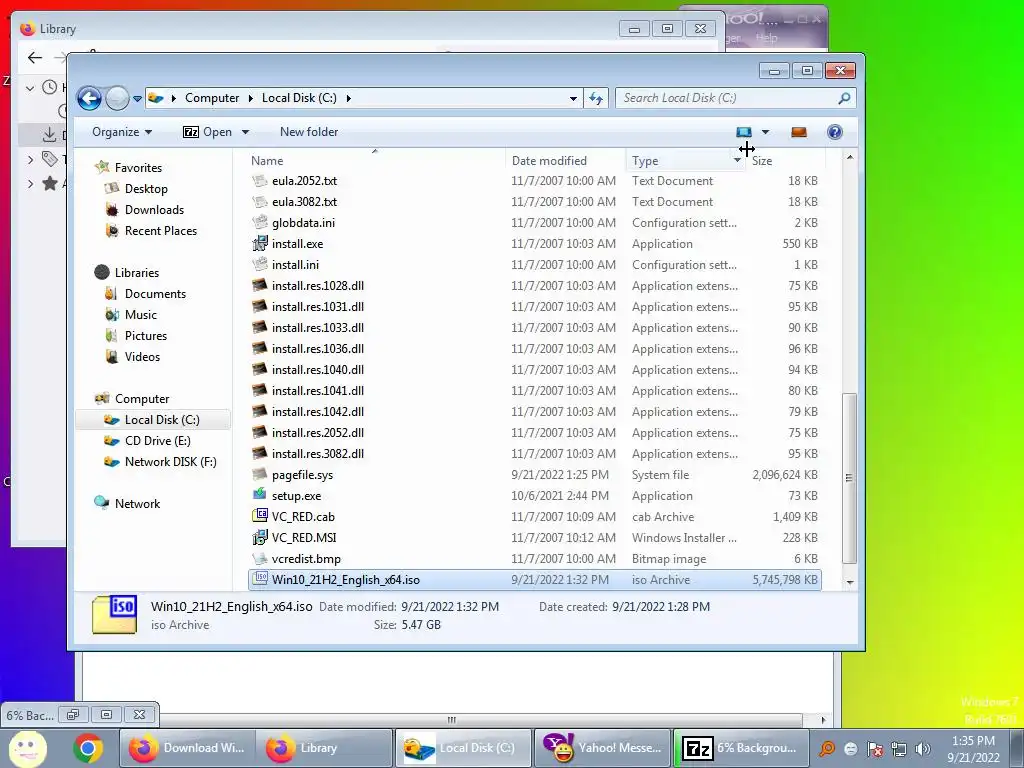The height and width of the screenshot is (768, 1024).
Task: Open recent locations dropdown beside forward arrow
Action: (x=137, y=99)
